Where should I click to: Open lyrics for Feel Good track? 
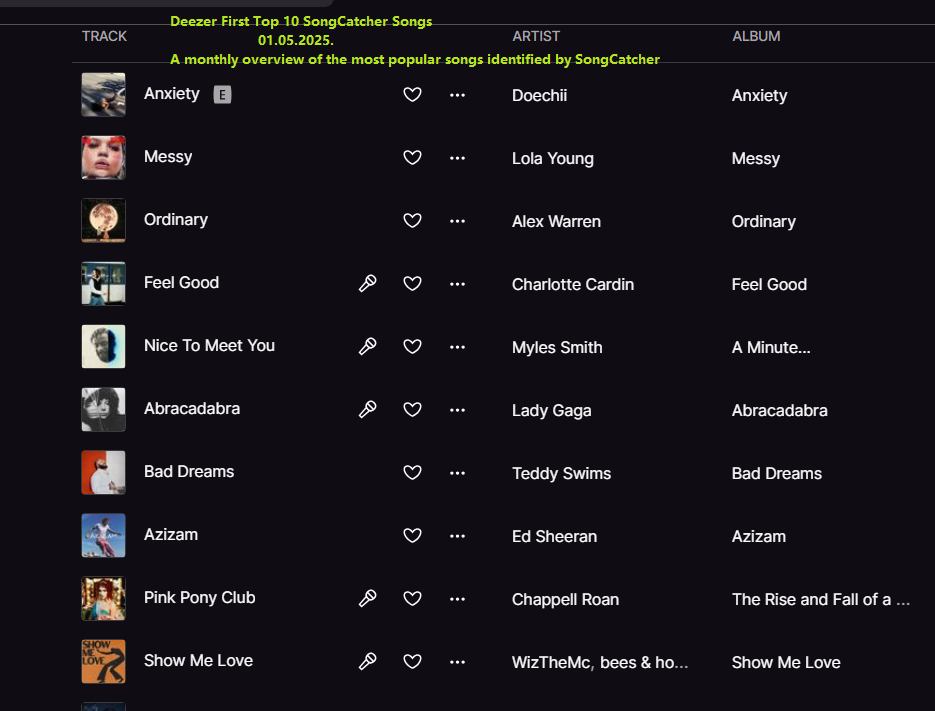367,283
